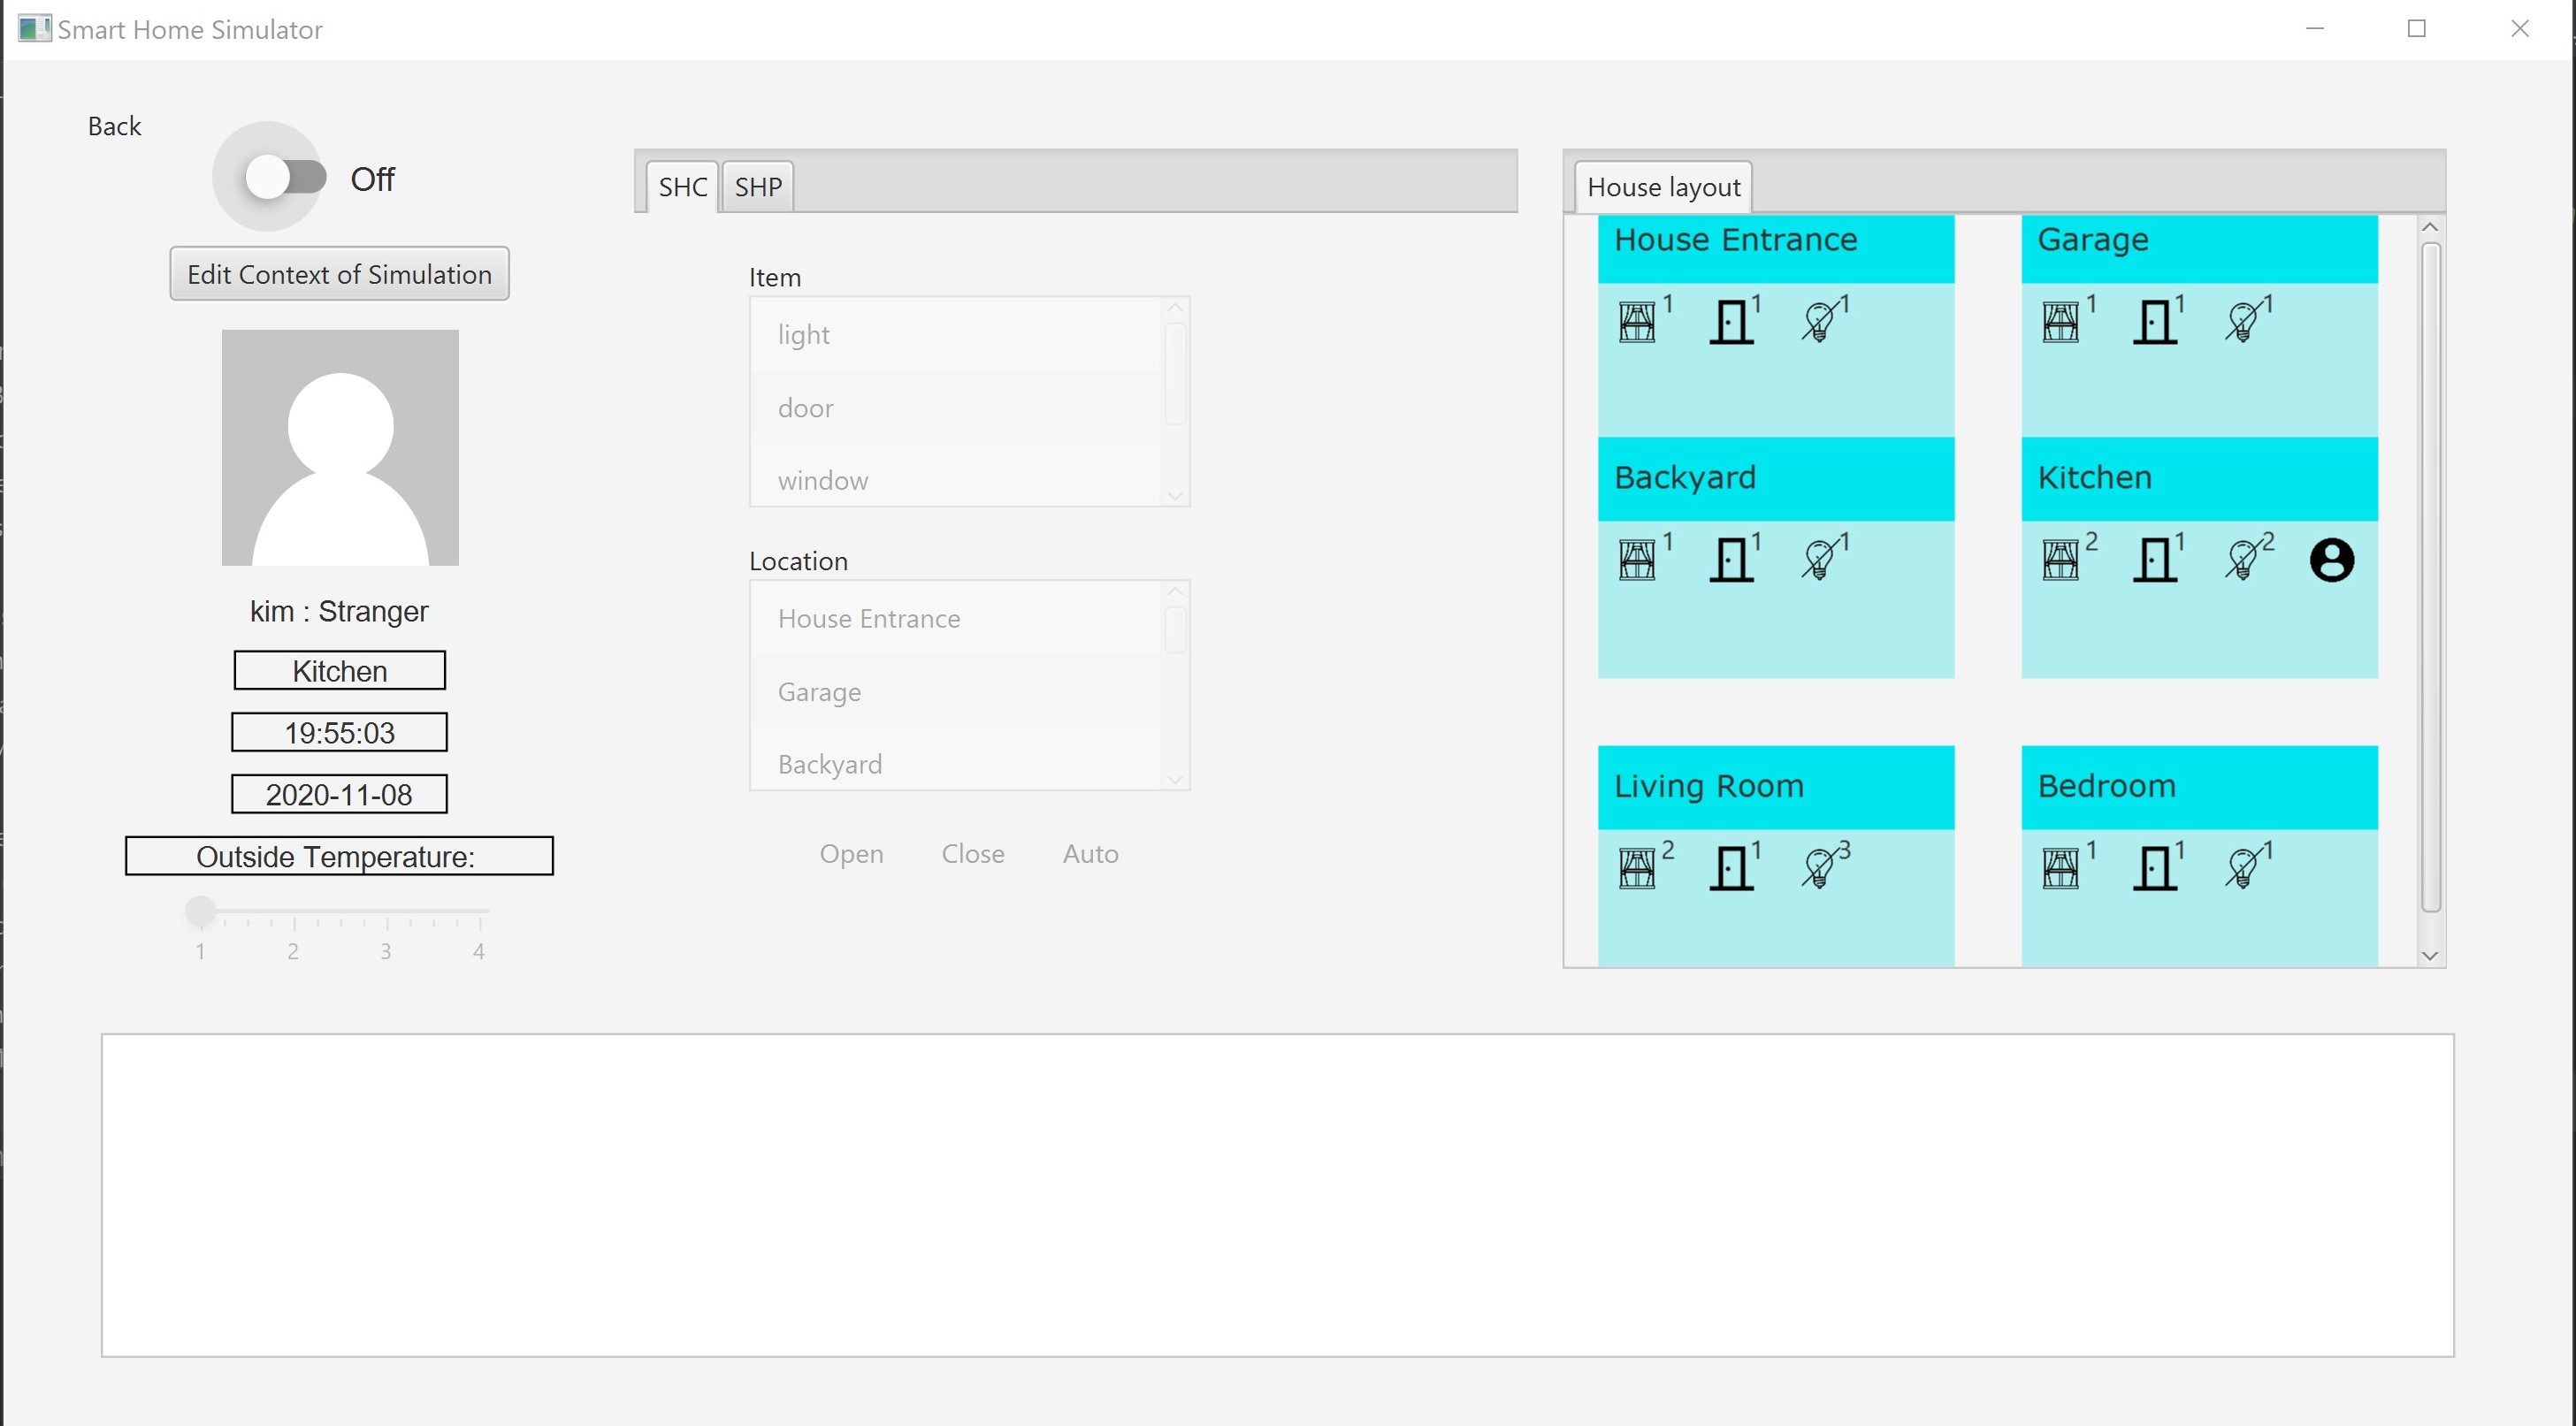Click the window icon in Garage
The image size is (2576, 1426).
(2062, 320)
